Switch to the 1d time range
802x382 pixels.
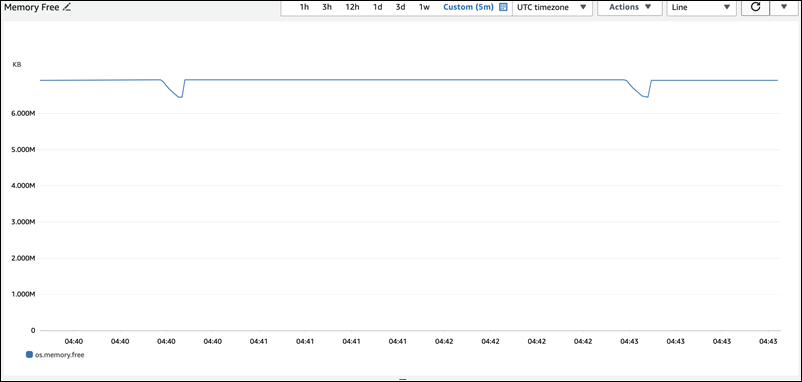point(377,7)
